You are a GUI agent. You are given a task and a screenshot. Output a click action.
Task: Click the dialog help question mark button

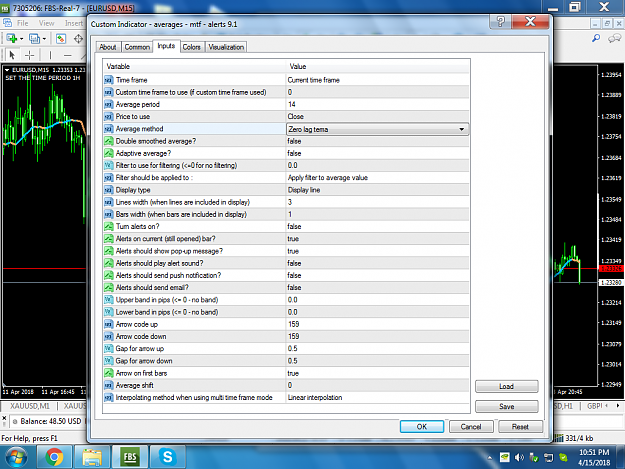tap(501, 22)
